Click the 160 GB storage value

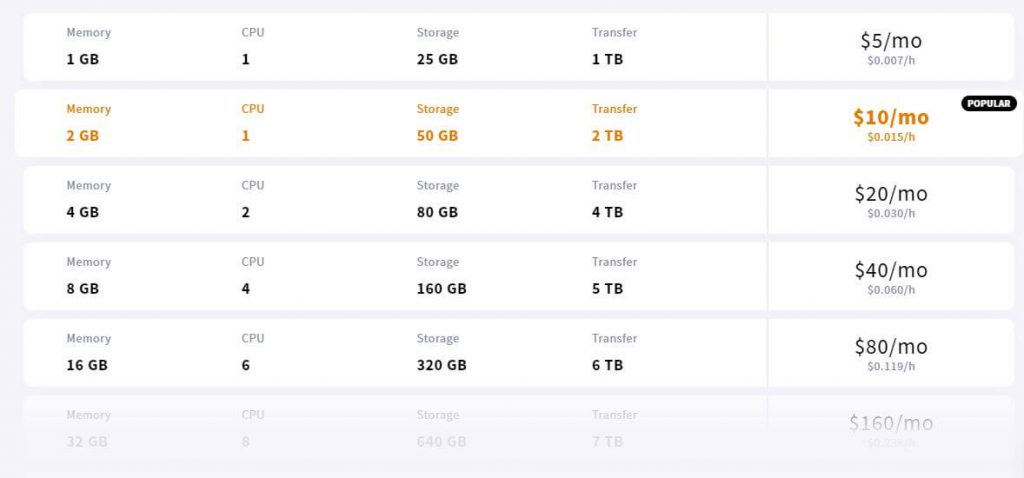click(441, 289)
